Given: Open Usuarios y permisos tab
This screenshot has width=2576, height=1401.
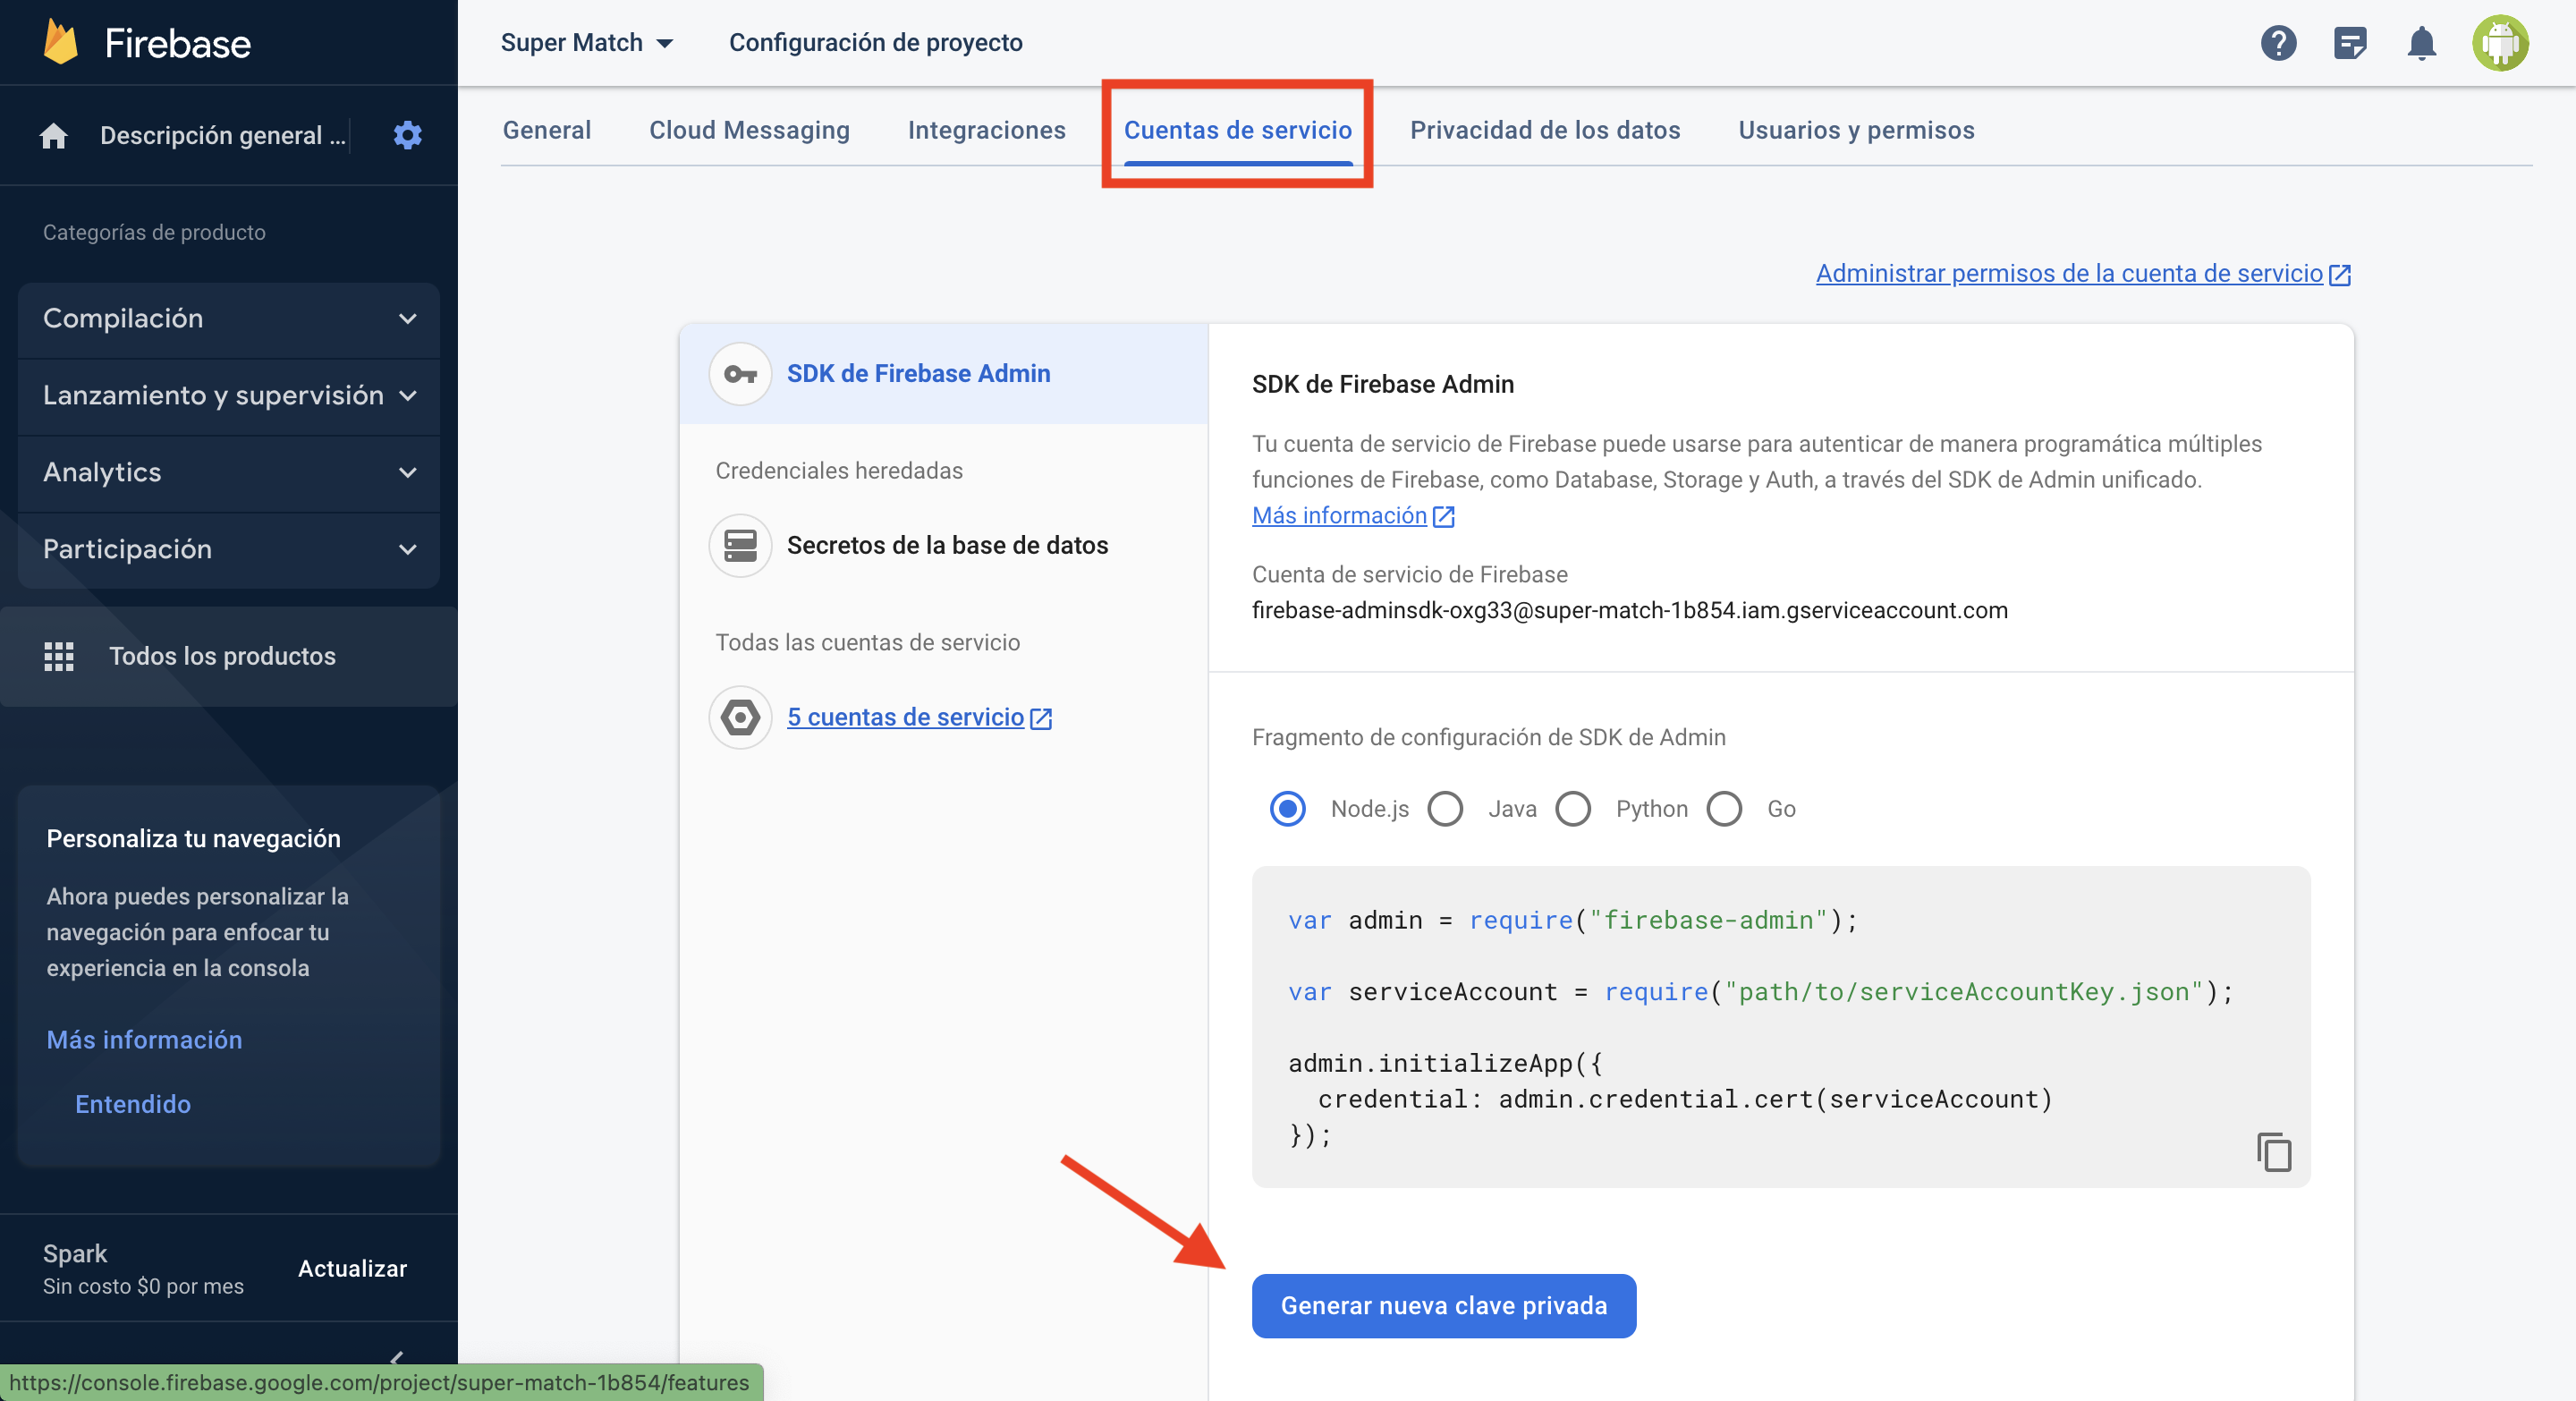Looking at the screenshot, I should [1856, 130].
